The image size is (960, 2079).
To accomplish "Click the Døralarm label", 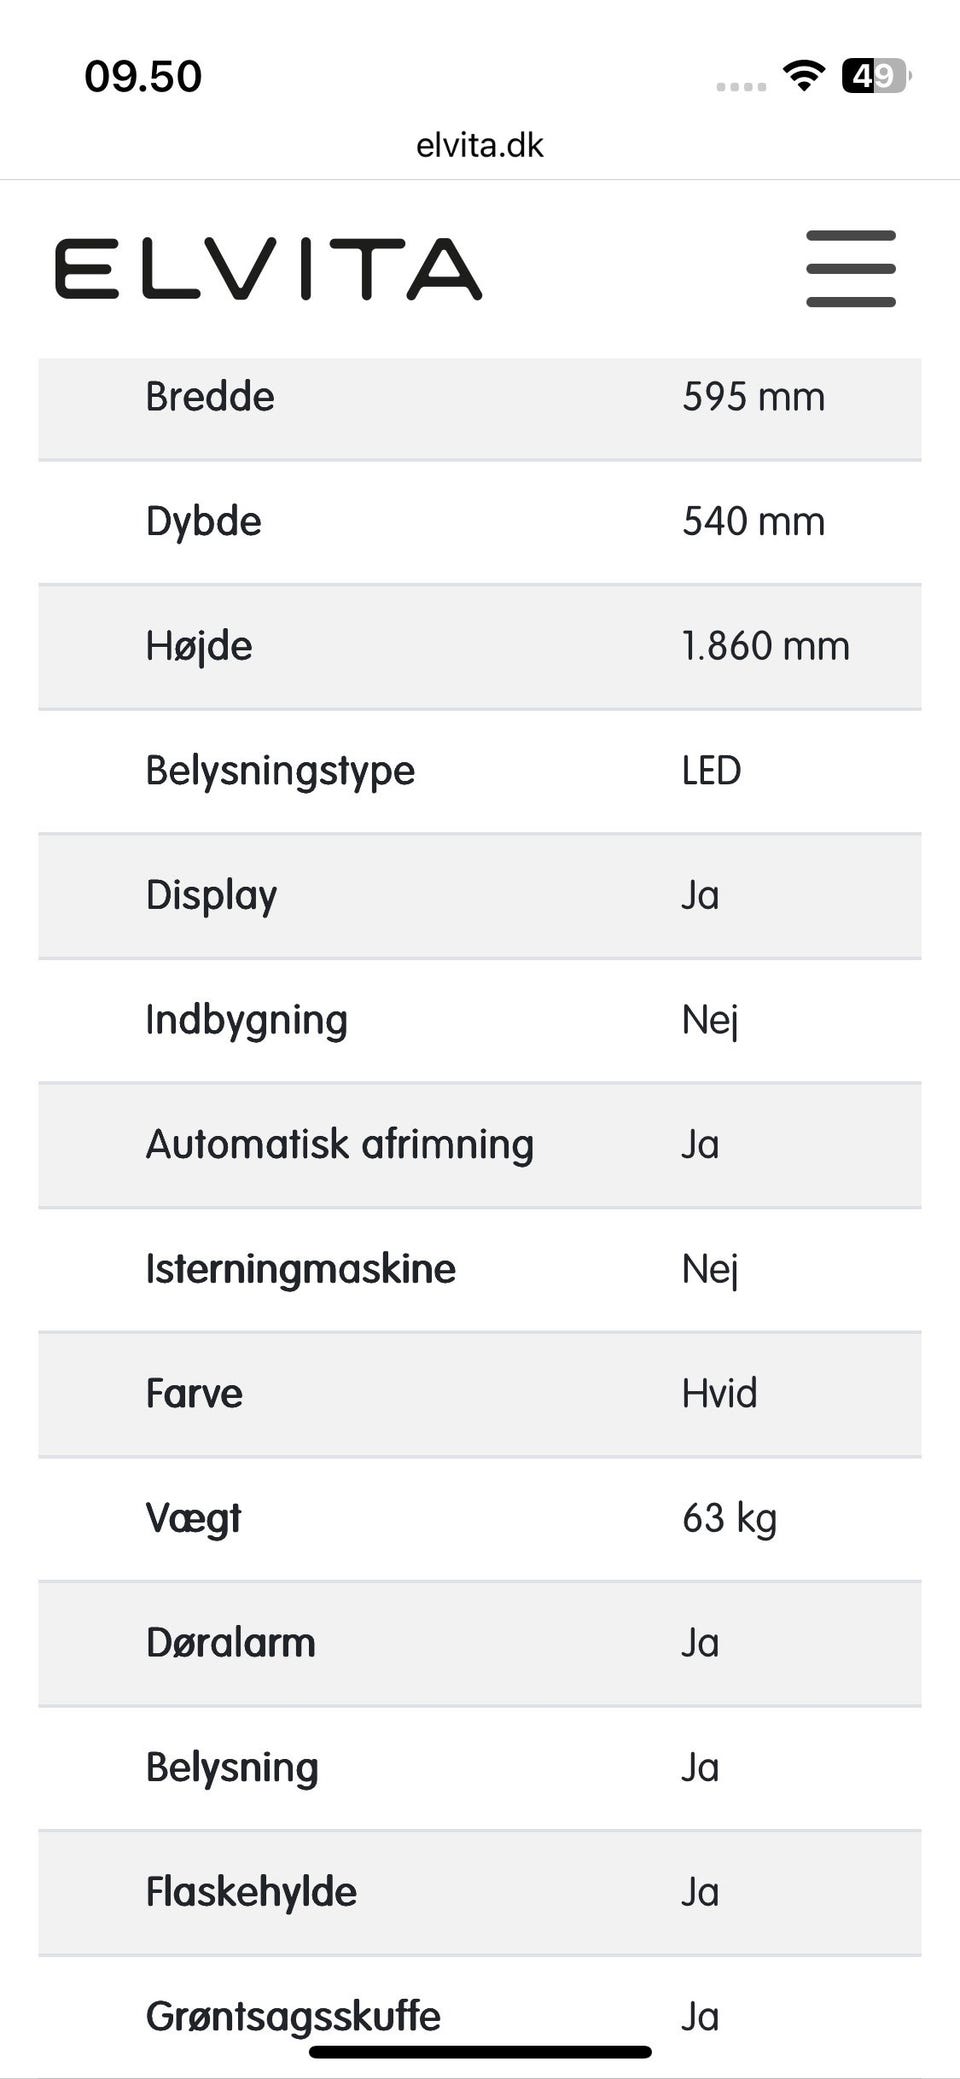I will point(230,1643).
